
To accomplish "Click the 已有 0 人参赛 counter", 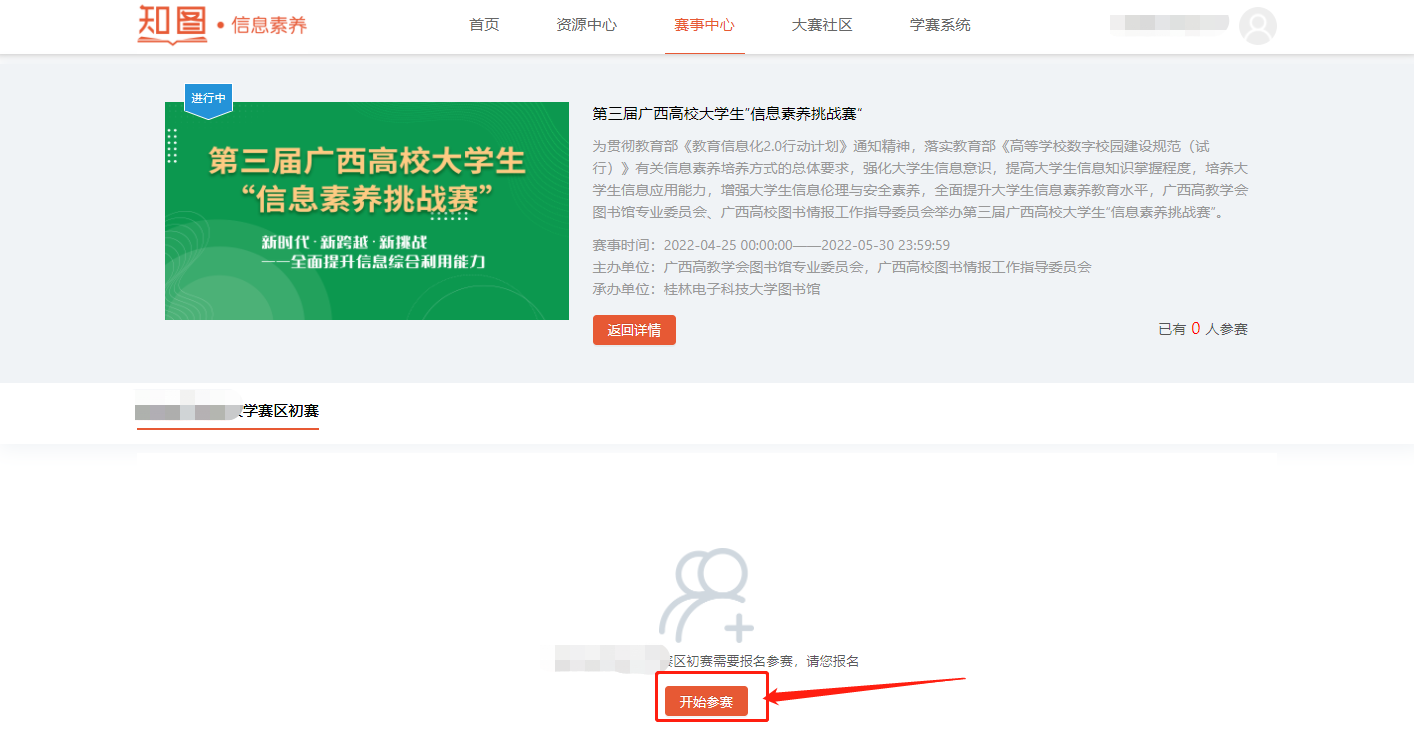I will [x=1202, y=329].
